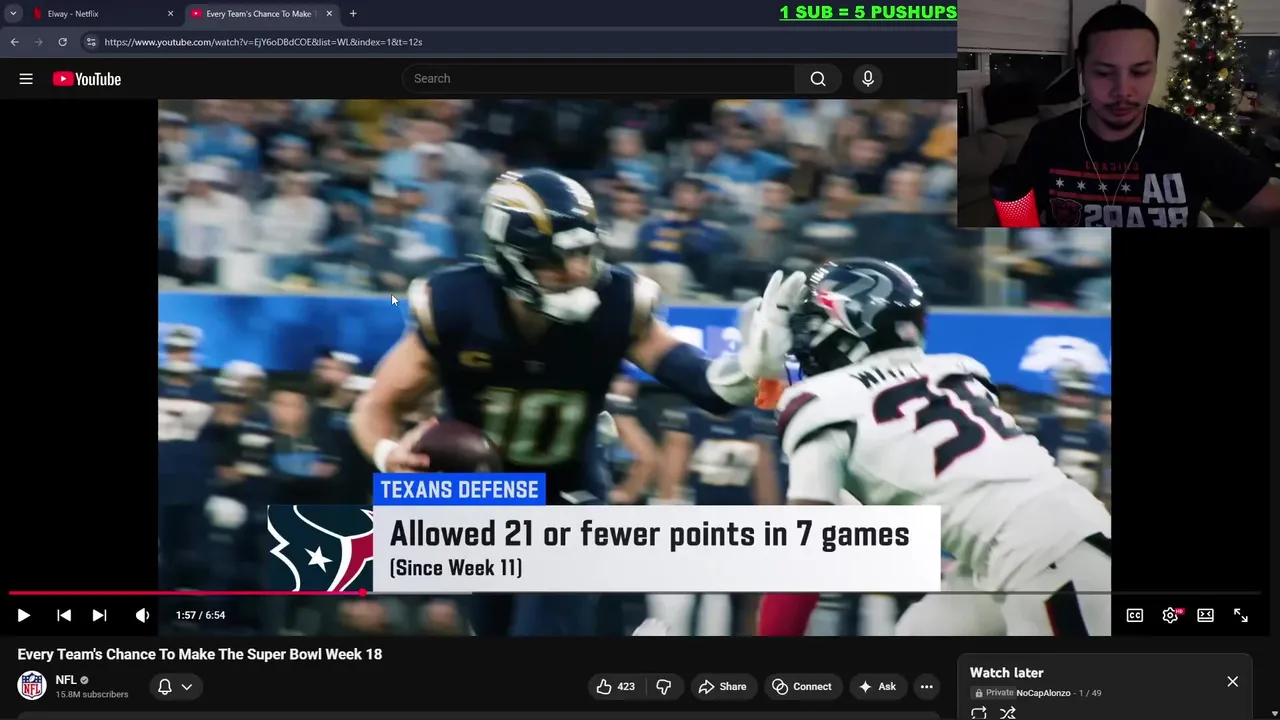This screenshot has height=720, width=1280.
Task: Go to YouTube home via logo
Action: (87, 79)
